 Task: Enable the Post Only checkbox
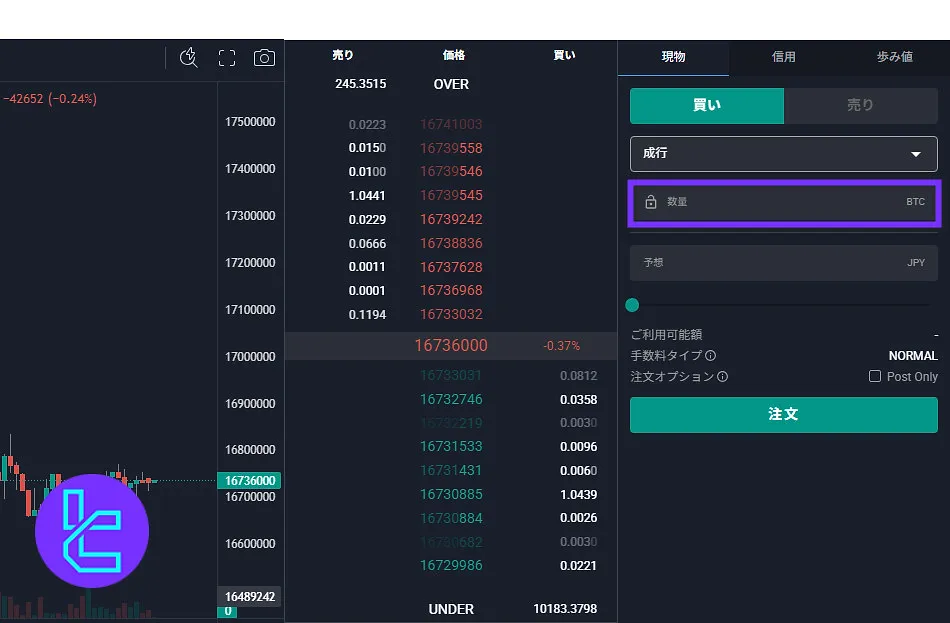point(875,377)
